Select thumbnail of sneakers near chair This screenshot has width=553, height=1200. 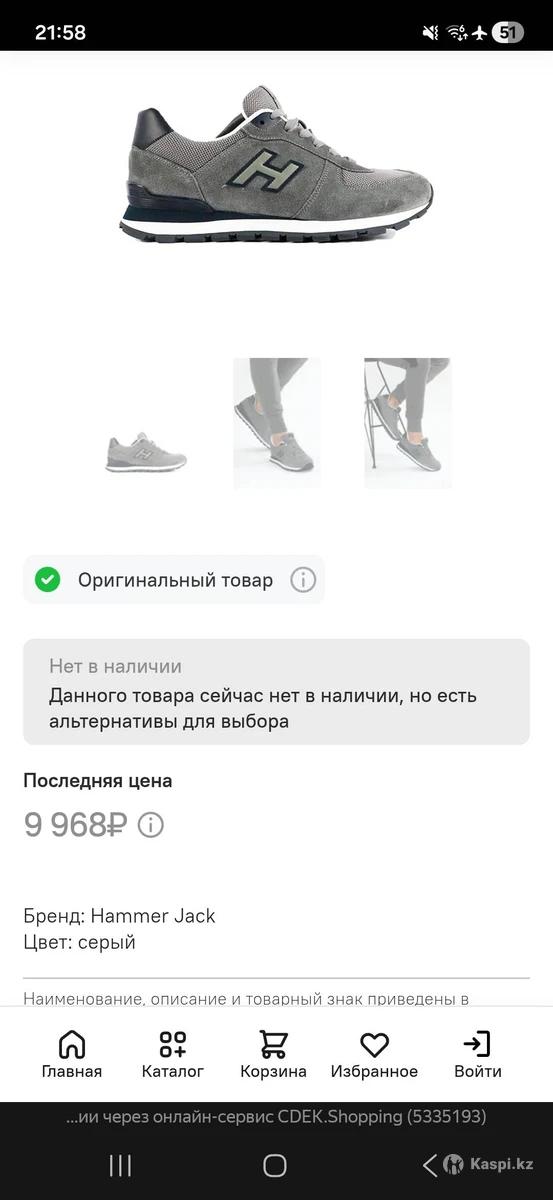(x=408, y=423)
